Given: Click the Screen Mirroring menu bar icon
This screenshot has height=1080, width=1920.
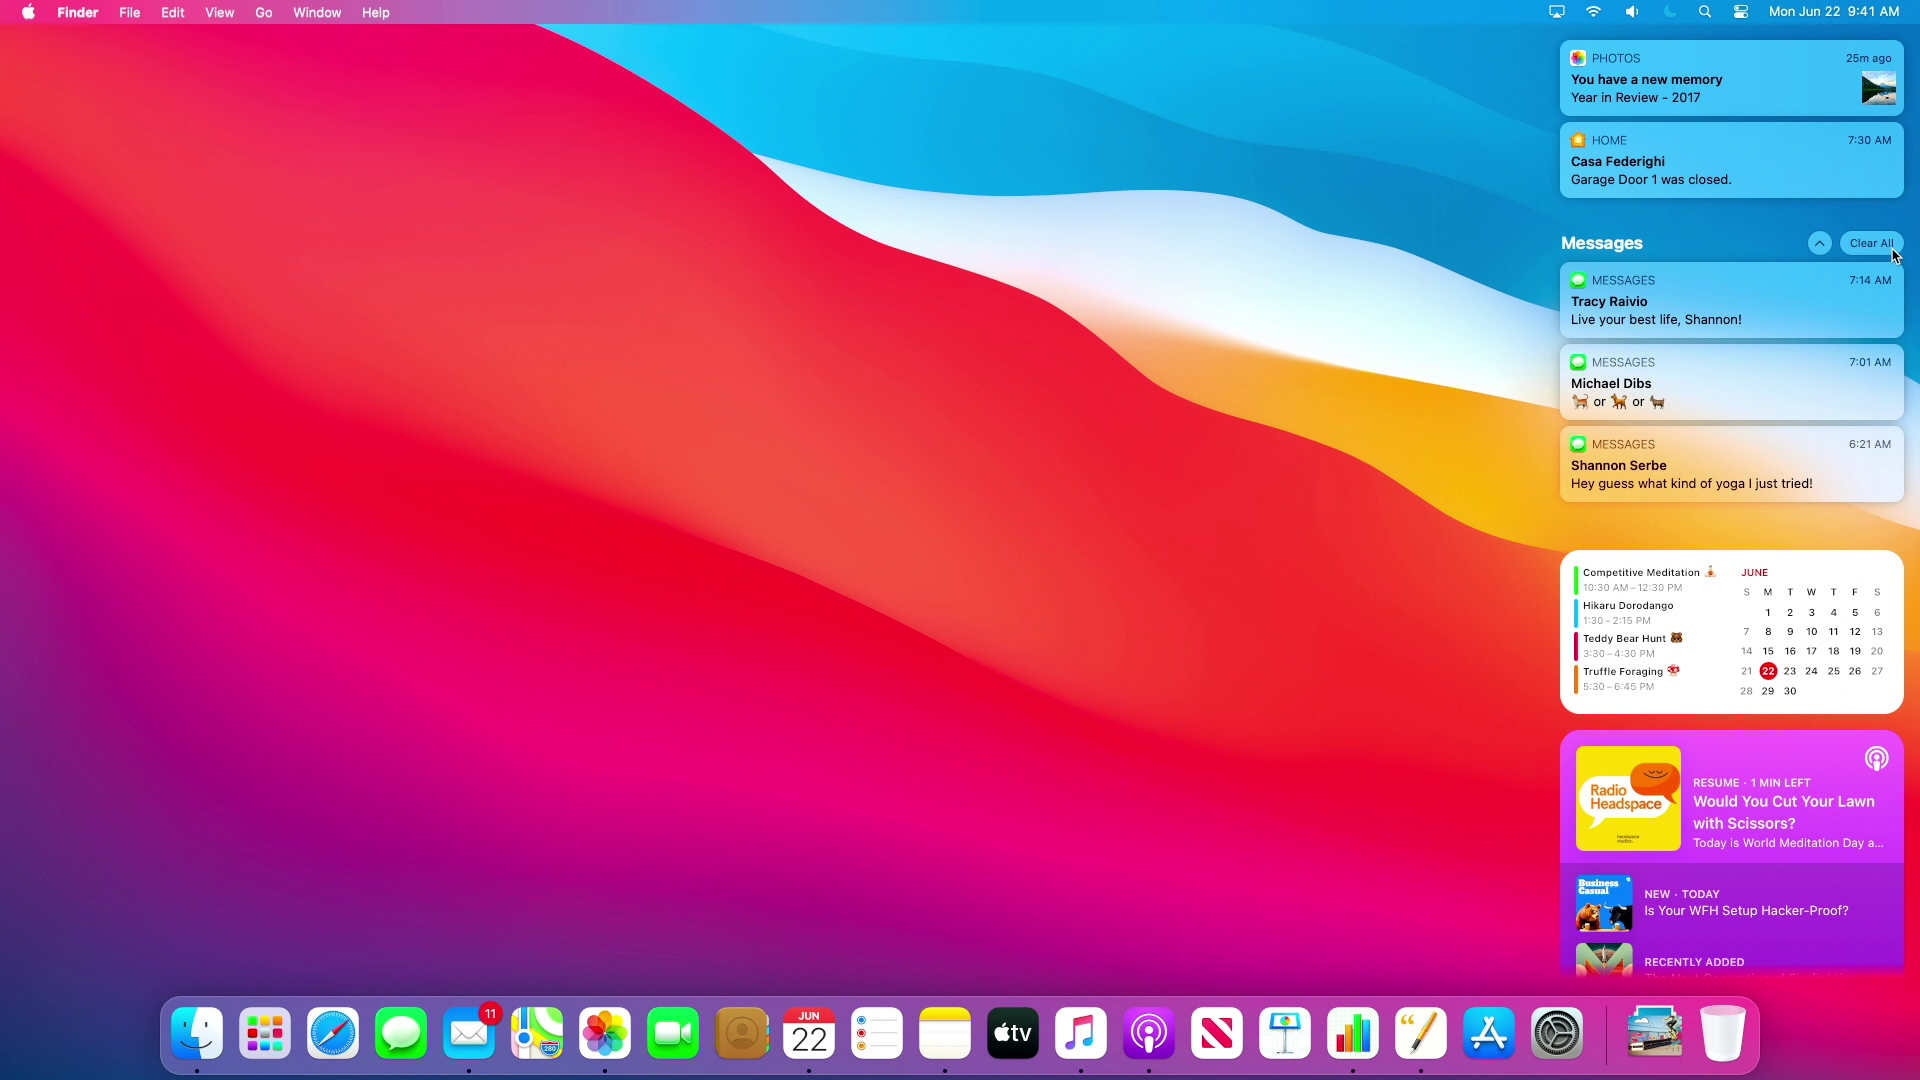Looking at the screenshot, I should coord(1557,12).
